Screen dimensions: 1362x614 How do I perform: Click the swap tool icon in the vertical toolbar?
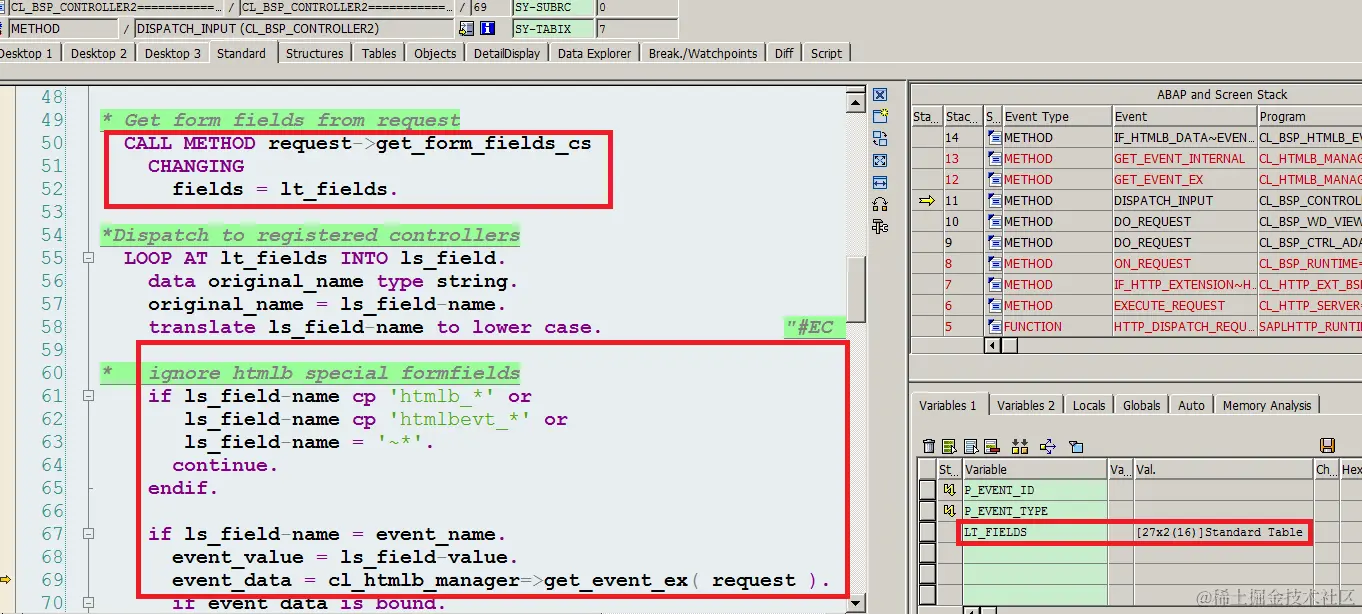tap(880, 139)
